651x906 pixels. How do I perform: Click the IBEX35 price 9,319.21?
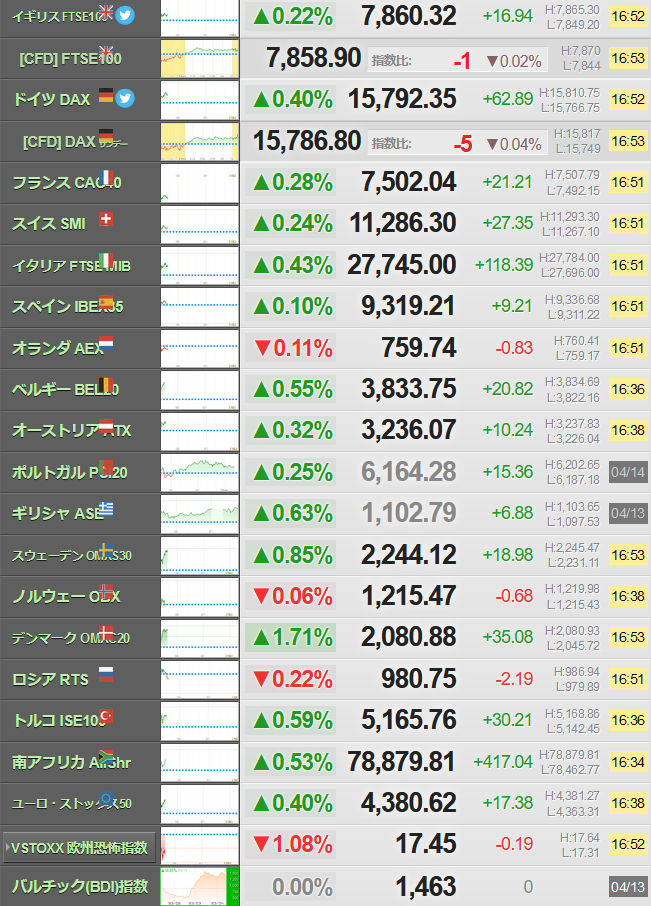coord(408,306)
